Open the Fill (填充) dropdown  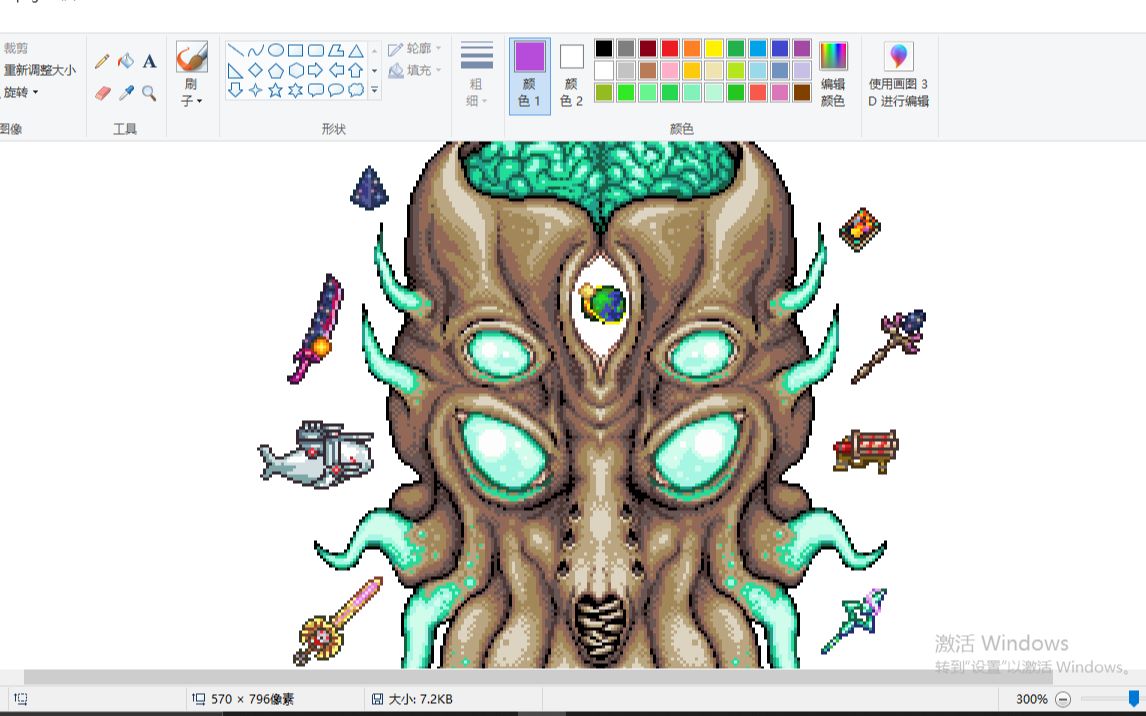tap(415, 70)
